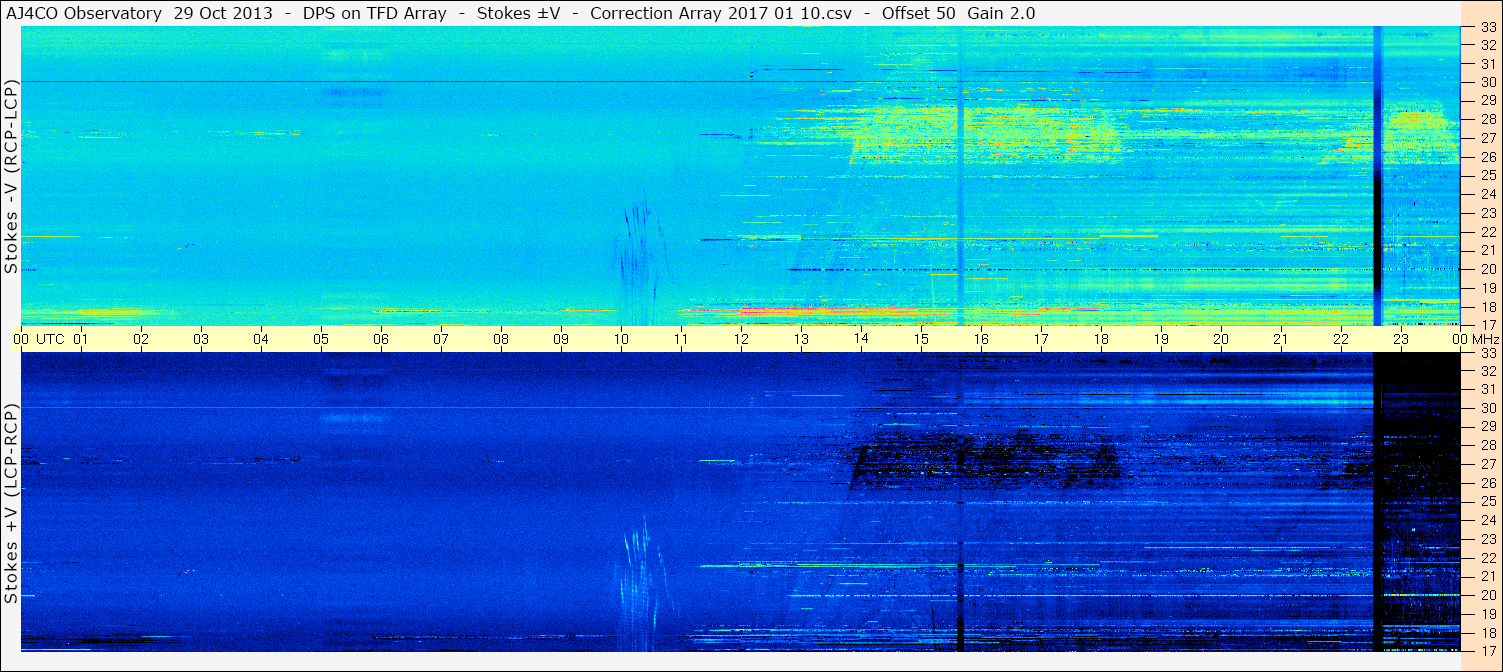Click the 14 hour mark on time axis
1503x672 pixels.
click(x=861, y=339)
